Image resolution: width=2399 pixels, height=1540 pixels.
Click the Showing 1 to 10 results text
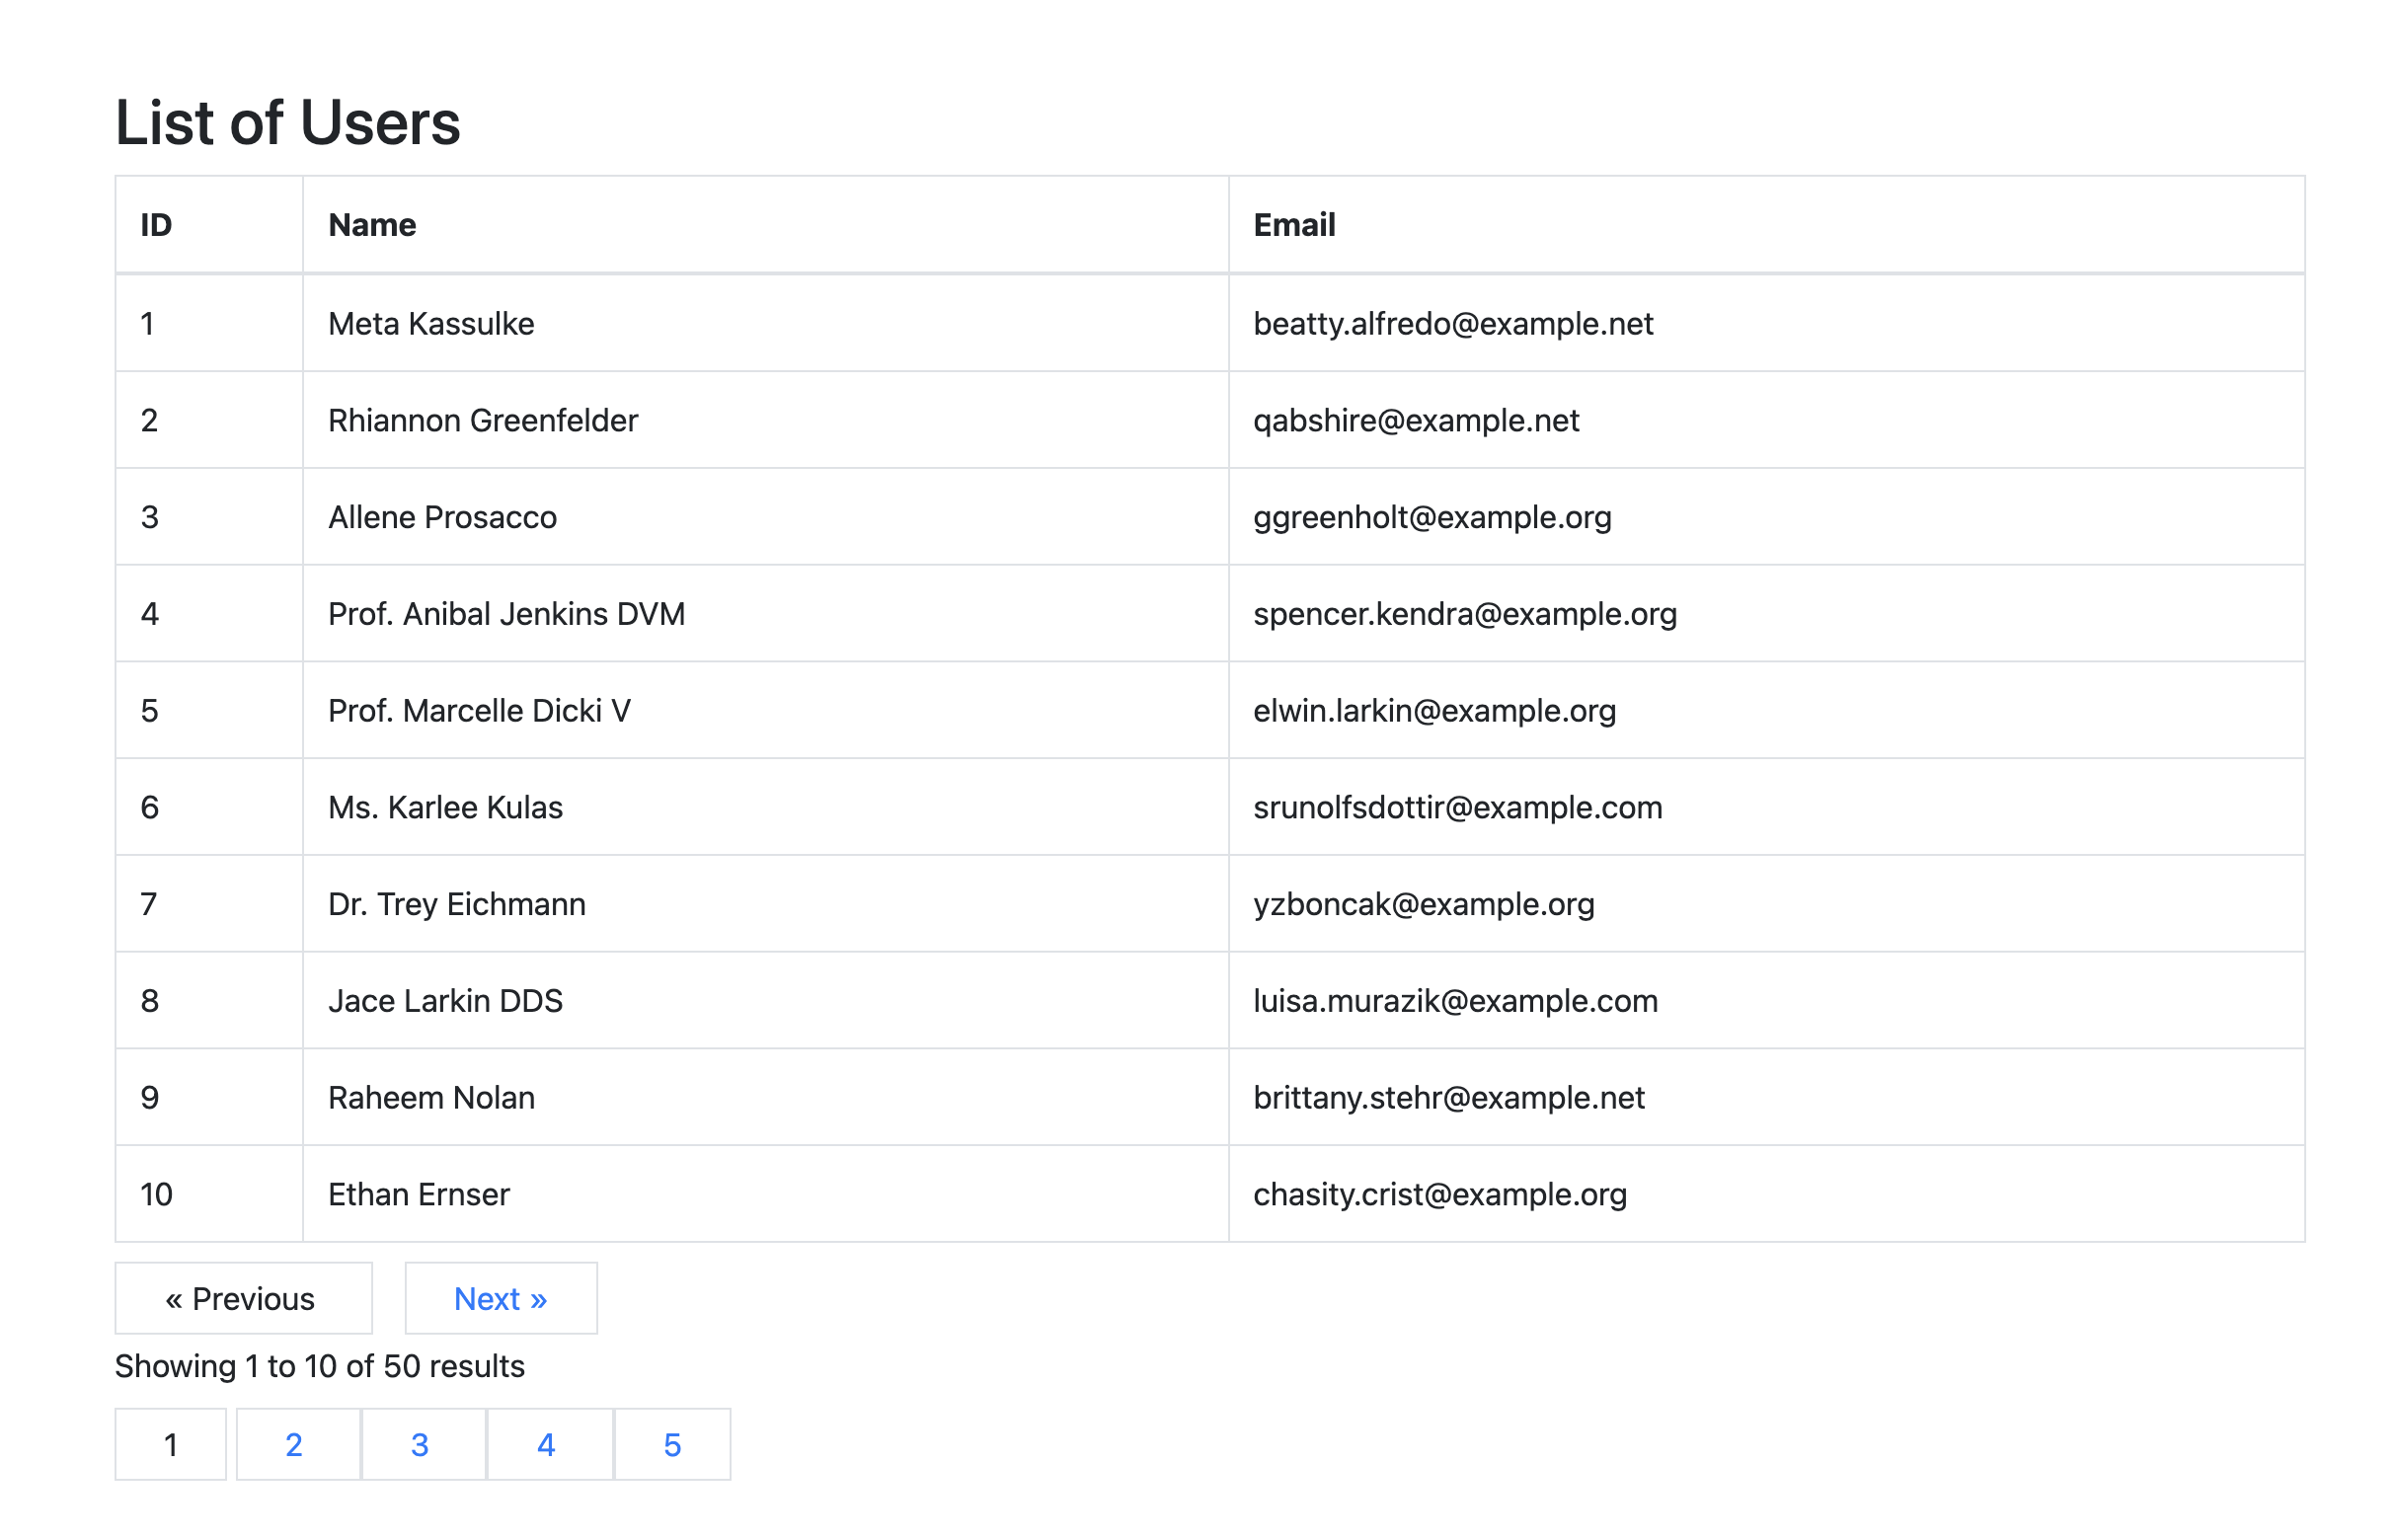point(319,1365)
